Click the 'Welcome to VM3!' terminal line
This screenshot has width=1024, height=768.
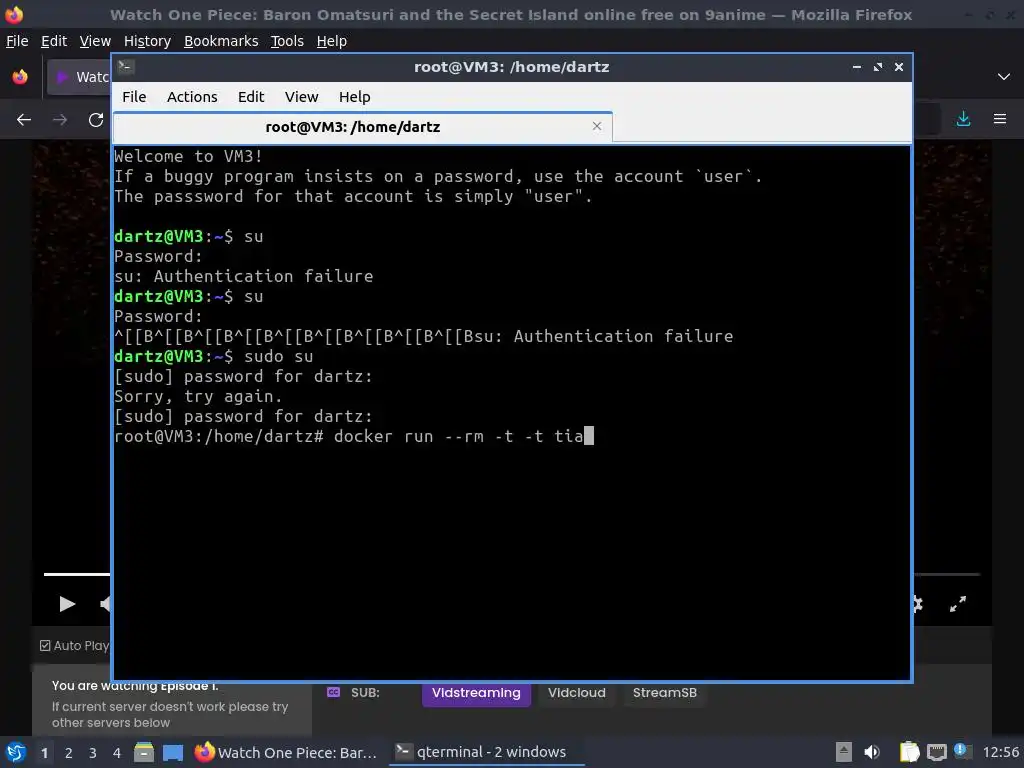click(x=188, y=156)
